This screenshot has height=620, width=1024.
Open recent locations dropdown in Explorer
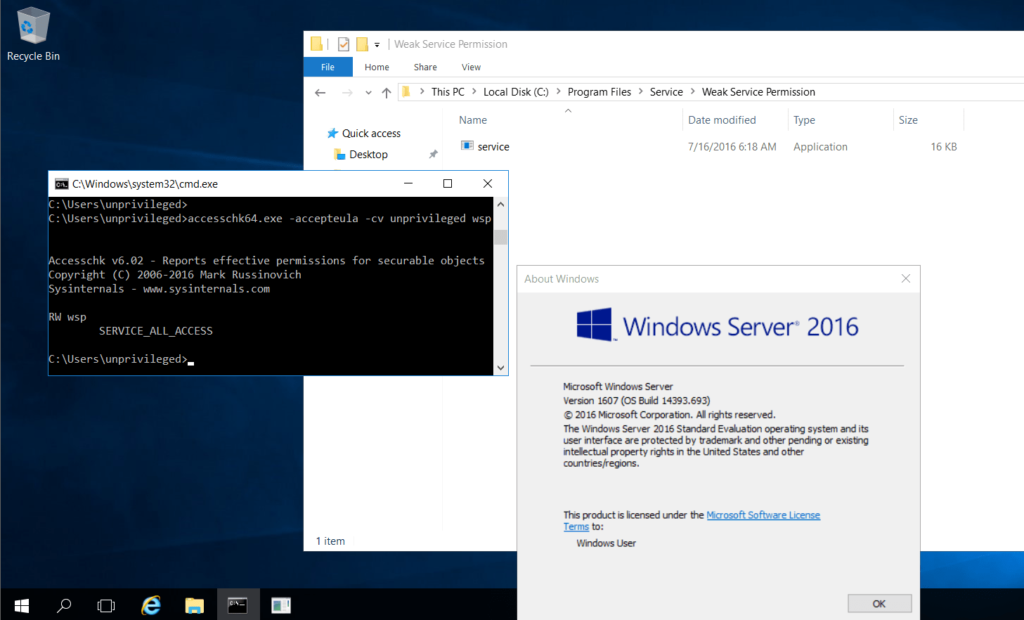click(368, 93)
